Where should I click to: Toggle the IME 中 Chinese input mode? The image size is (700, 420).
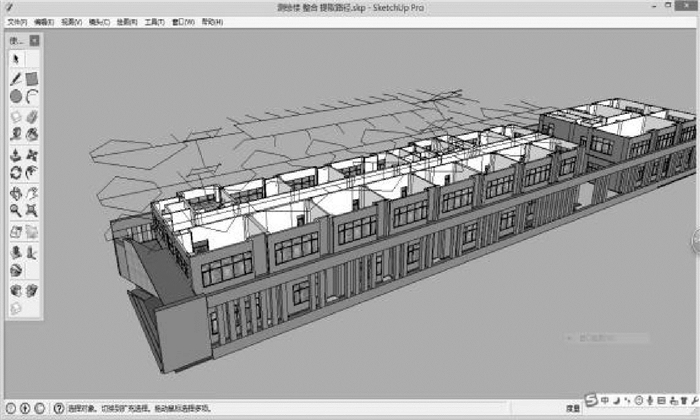tap(606, 401)
